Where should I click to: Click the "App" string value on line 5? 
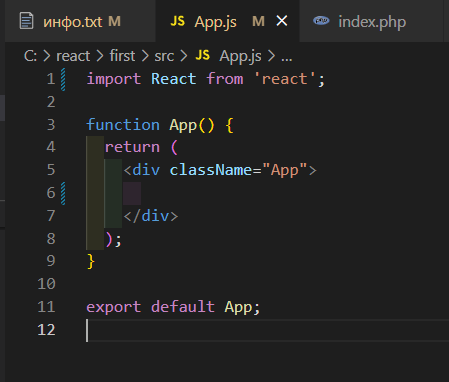click(x=284, y=170)
